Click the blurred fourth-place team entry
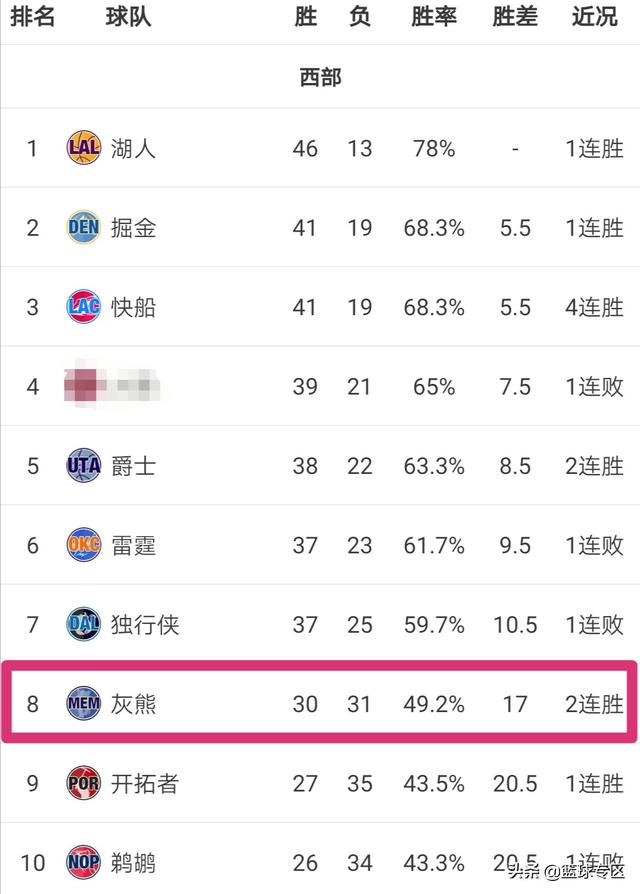 click(112, 386)
